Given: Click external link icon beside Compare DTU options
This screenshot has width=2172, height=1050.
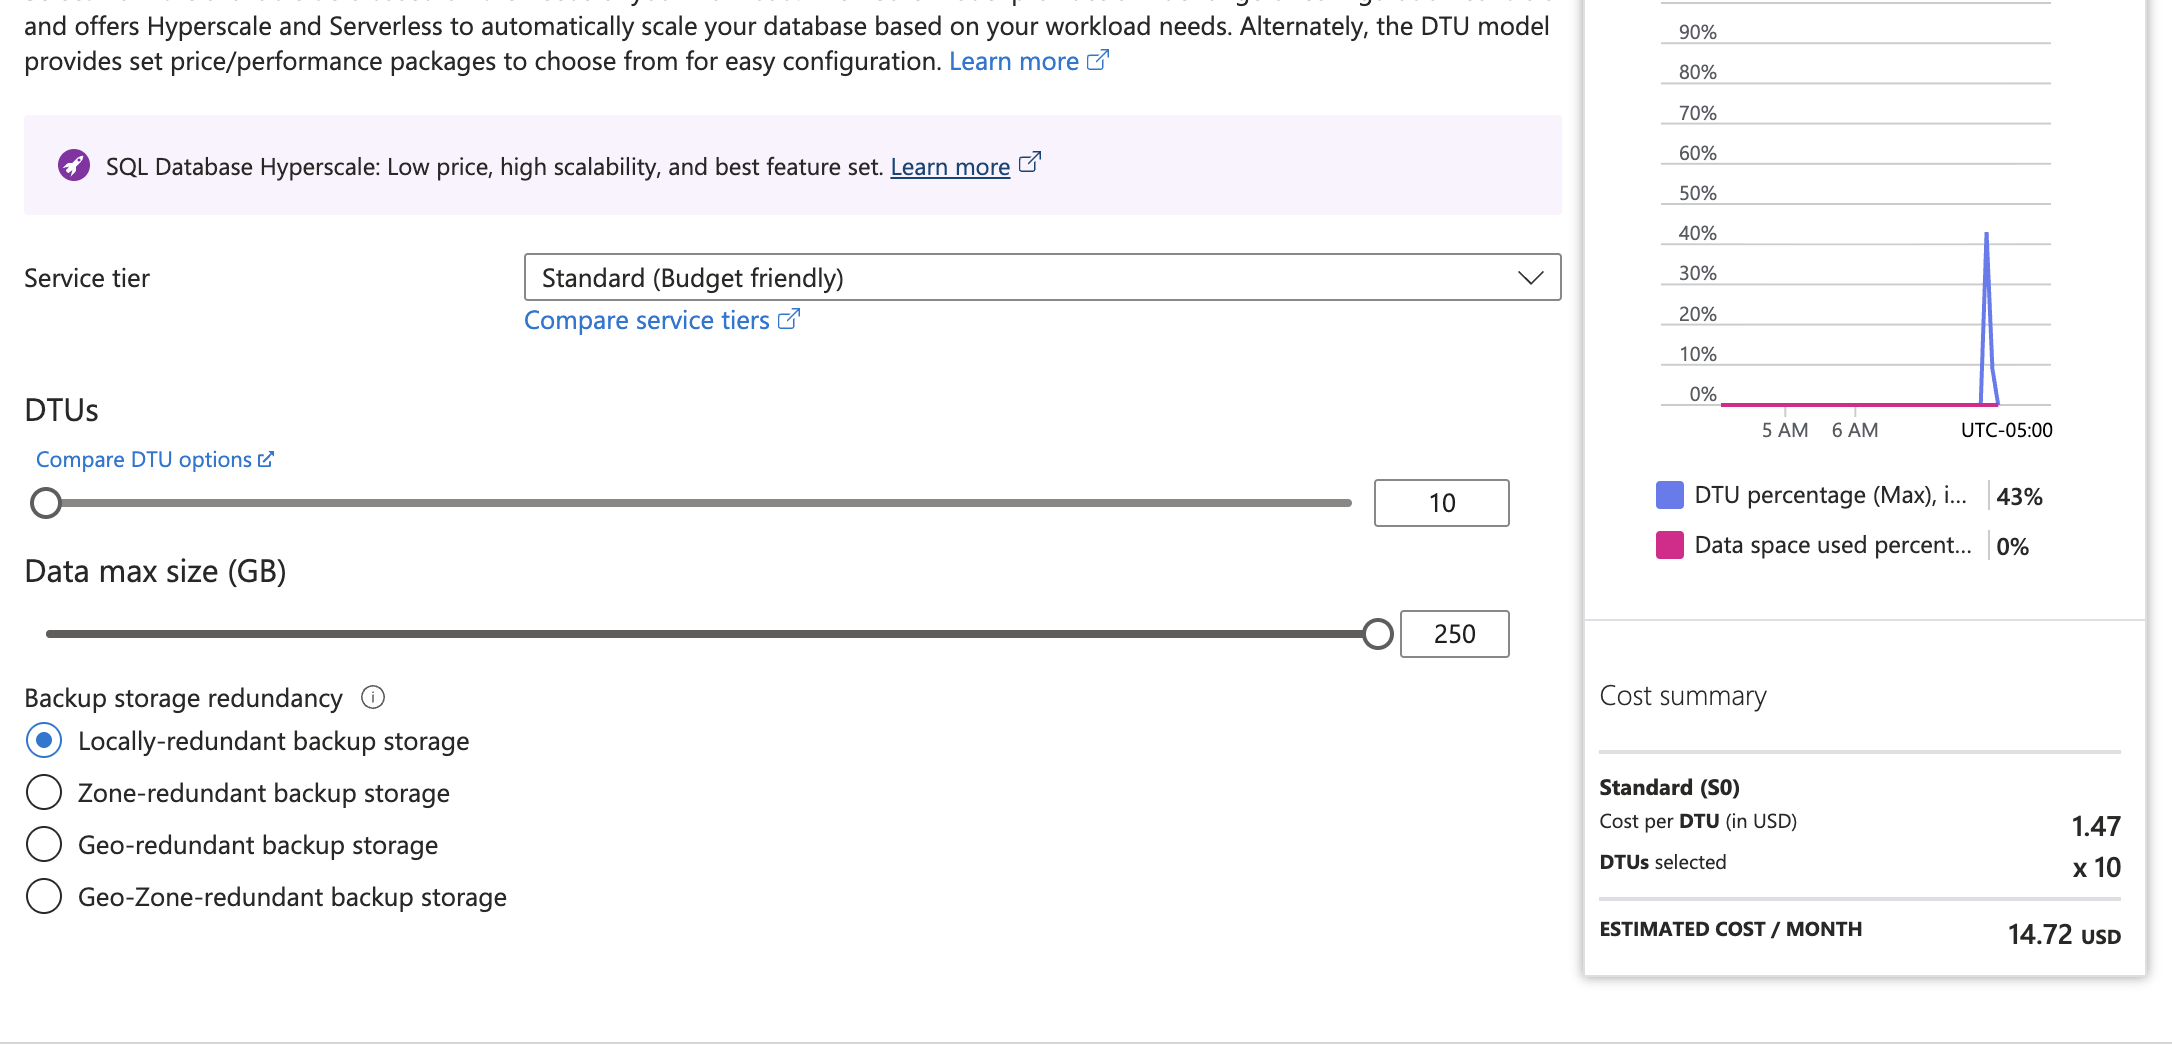Looking at the screenshot, I should (x=265, y=459).
